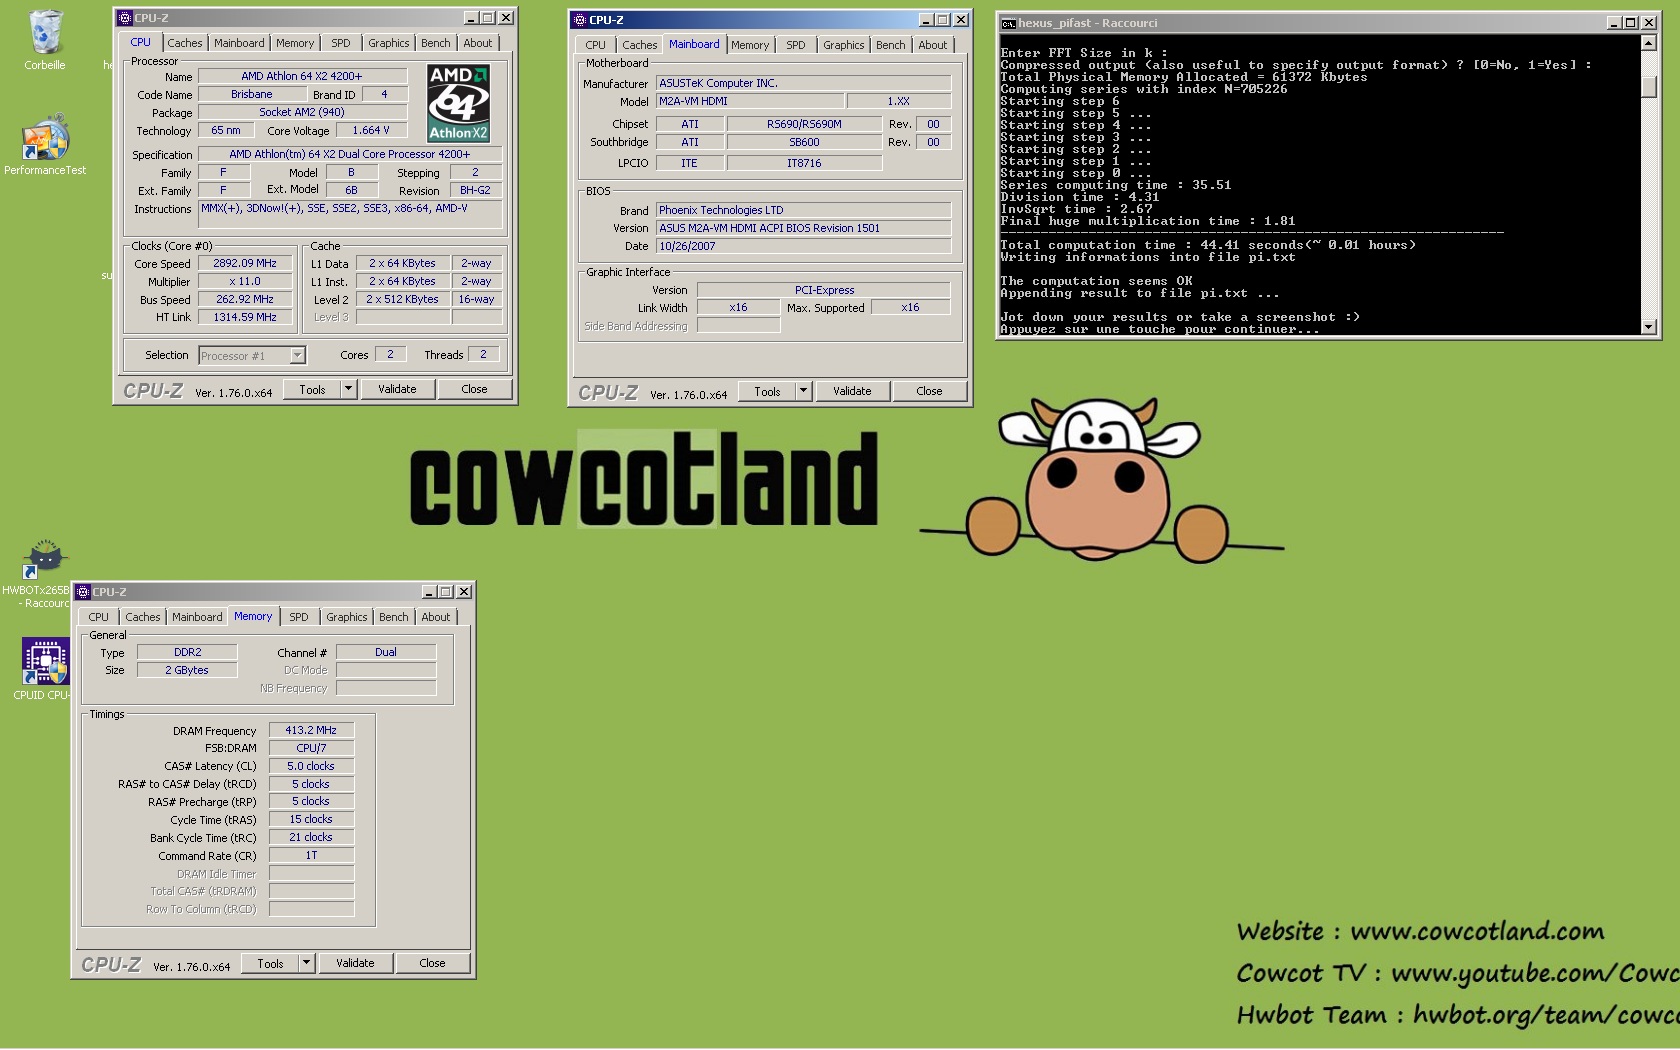Select the Graphics tab in the Mainboard window
Screen dimensions: 1680x1050
tap(843, 45)
